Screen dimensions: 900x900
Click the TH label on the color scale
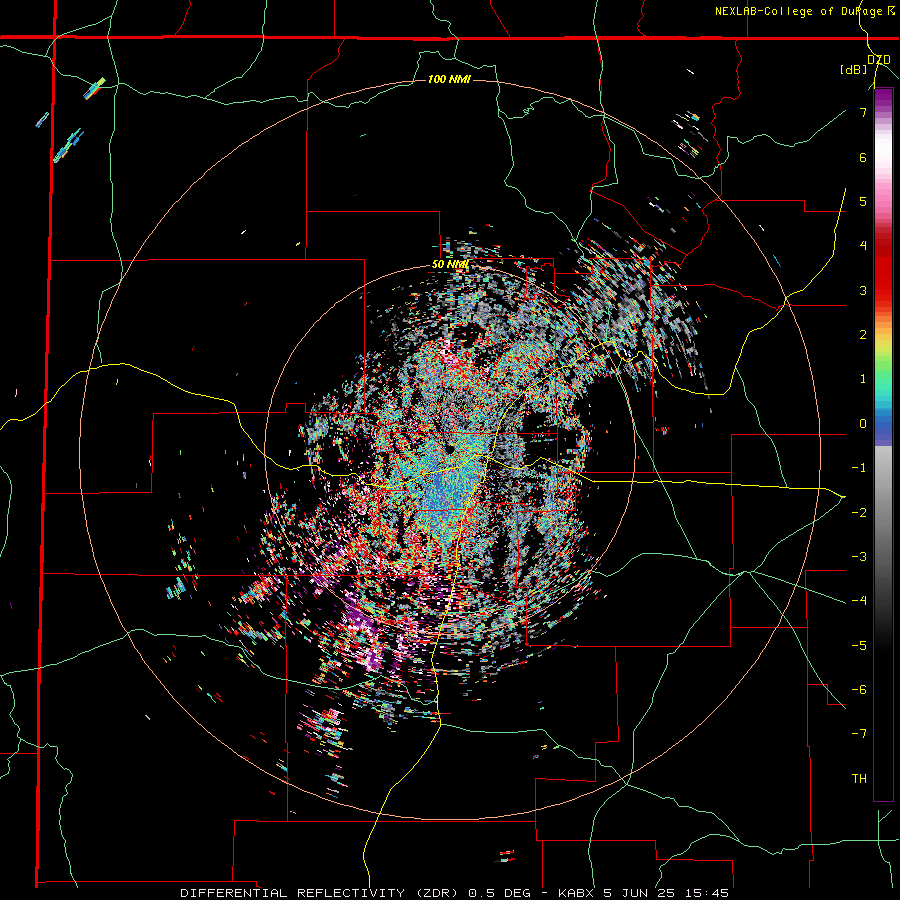(859, 779)
